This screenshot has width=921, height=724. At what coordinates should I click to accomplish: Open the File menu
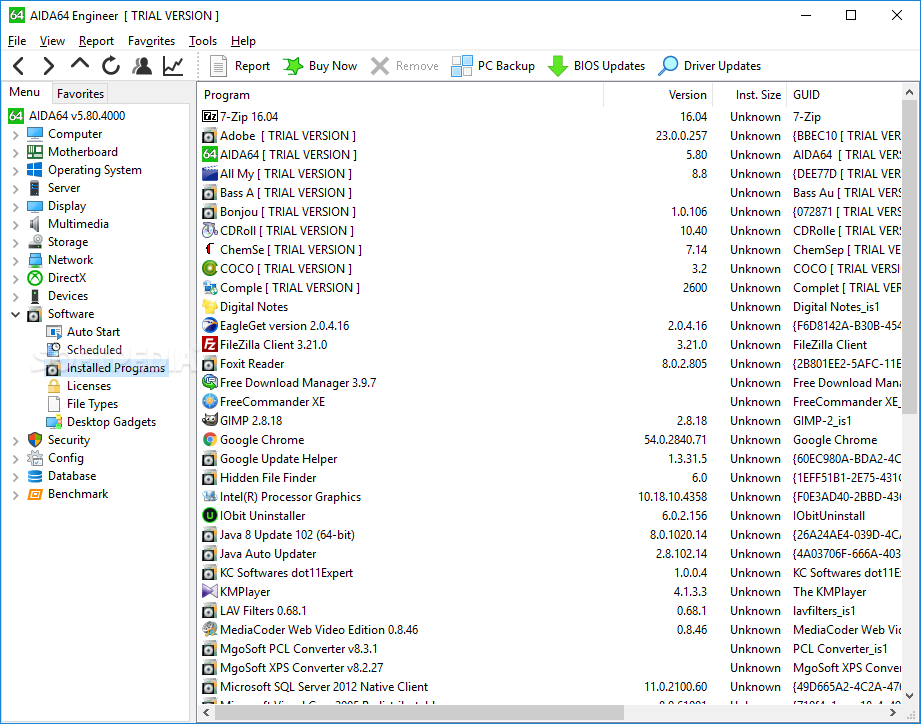pyautogui.click(x=17, y=41)
